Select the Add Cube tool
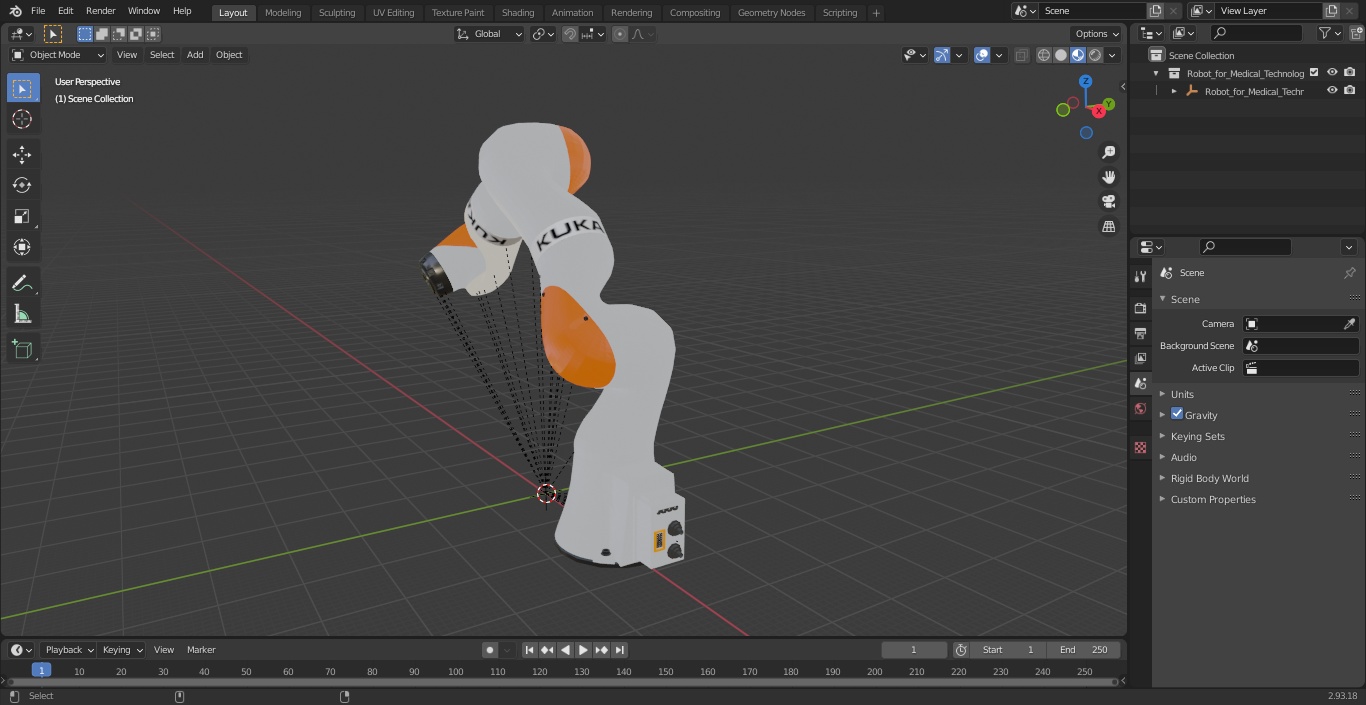Viewport: 1366px width, 705px height. pos(22,350)
